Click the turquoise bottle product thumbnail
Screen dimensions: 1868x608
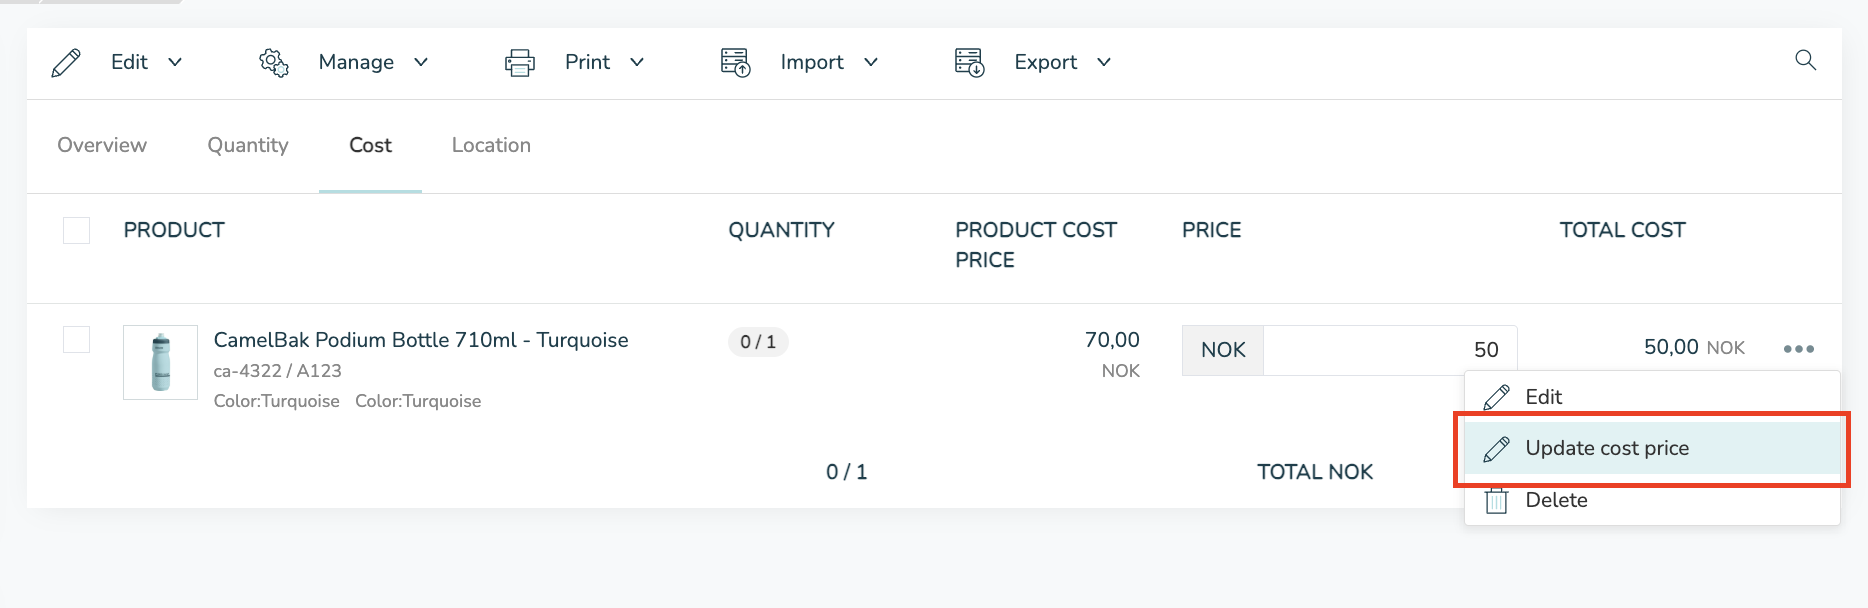click(160, 362)
